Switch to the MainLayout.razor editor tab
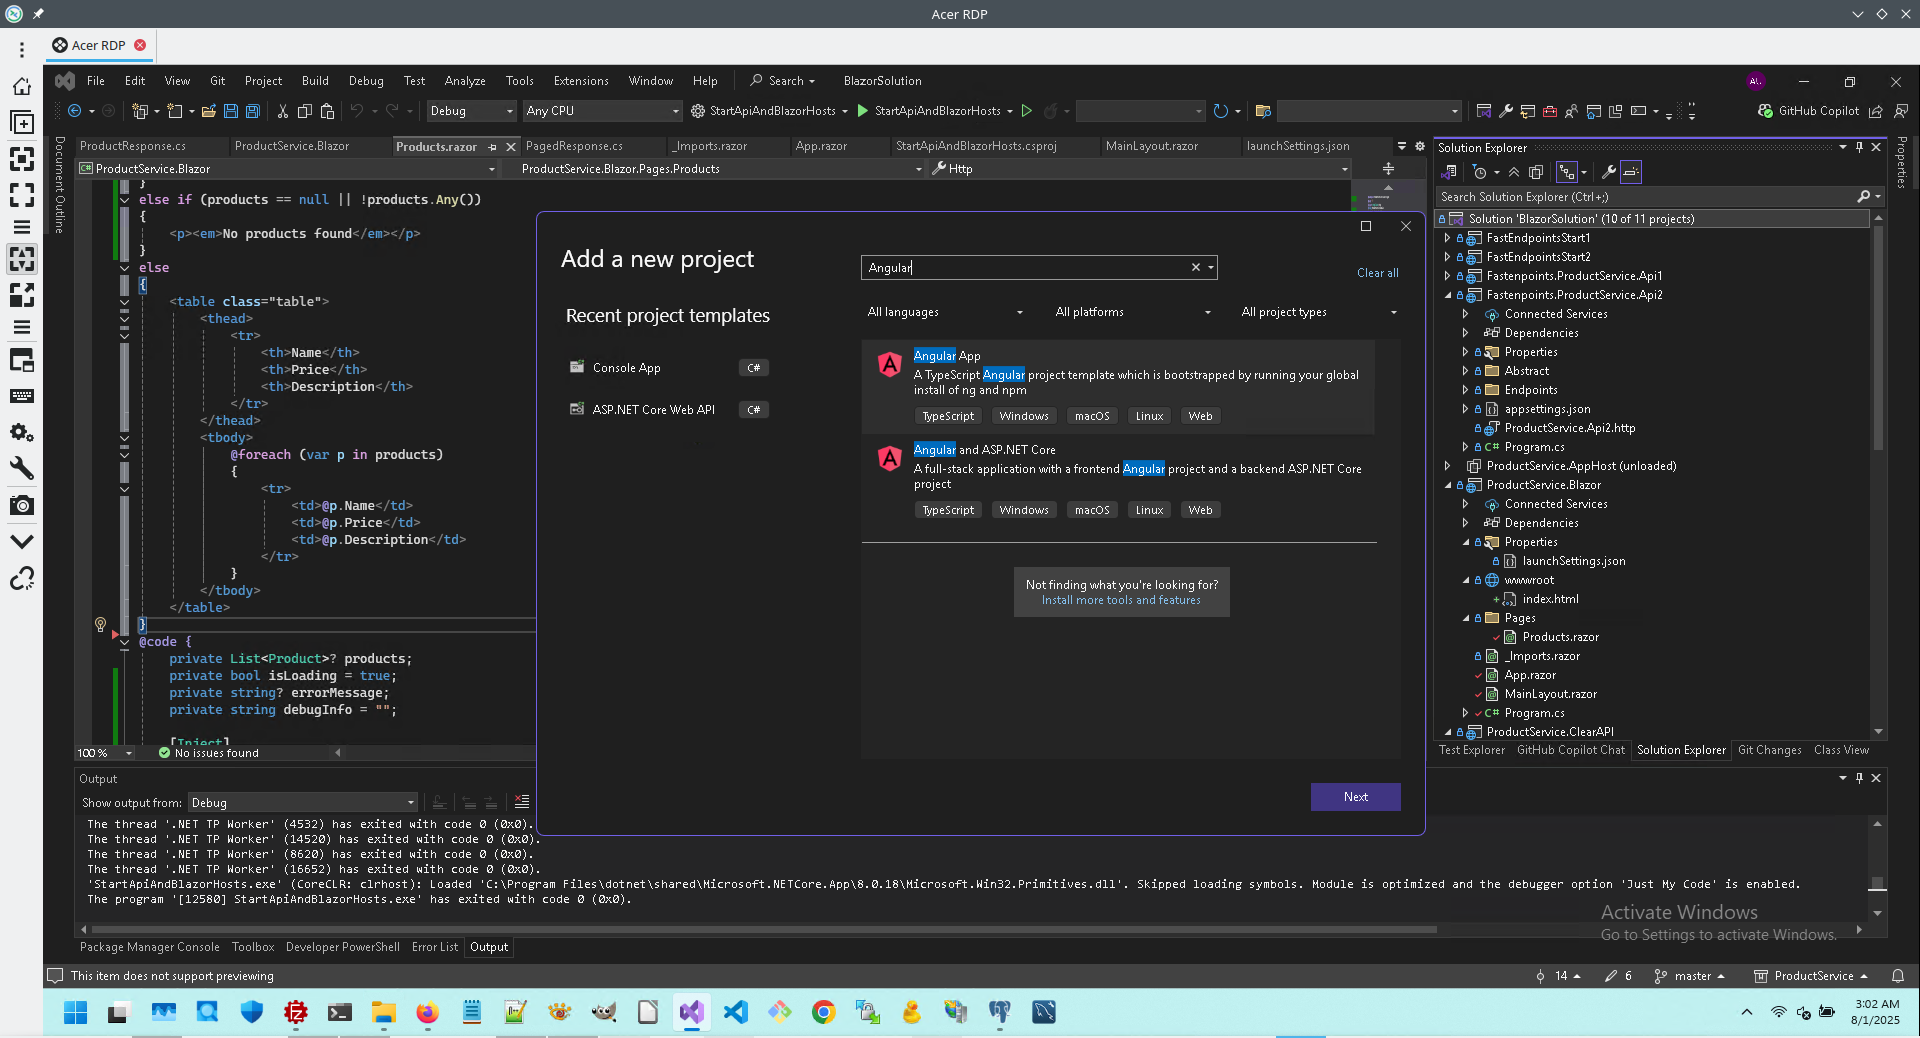The image size is (1920, 1038). click(1151, 146)
